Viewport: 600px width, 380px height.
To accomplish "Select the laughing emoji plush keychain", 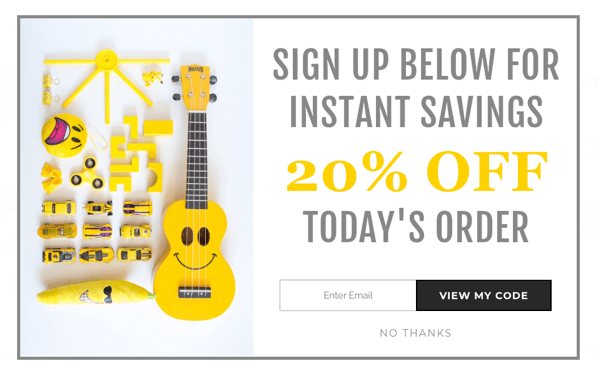I will point(65,135).
